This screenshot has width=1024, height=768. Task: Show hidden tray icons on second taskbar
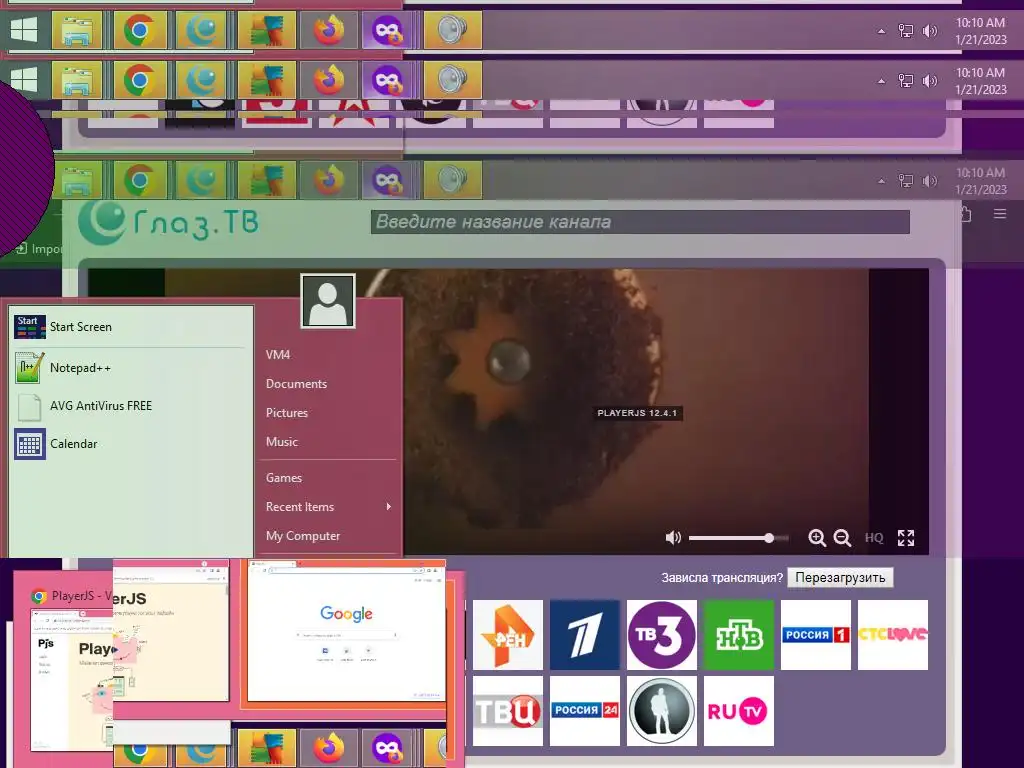click(882, 81)
